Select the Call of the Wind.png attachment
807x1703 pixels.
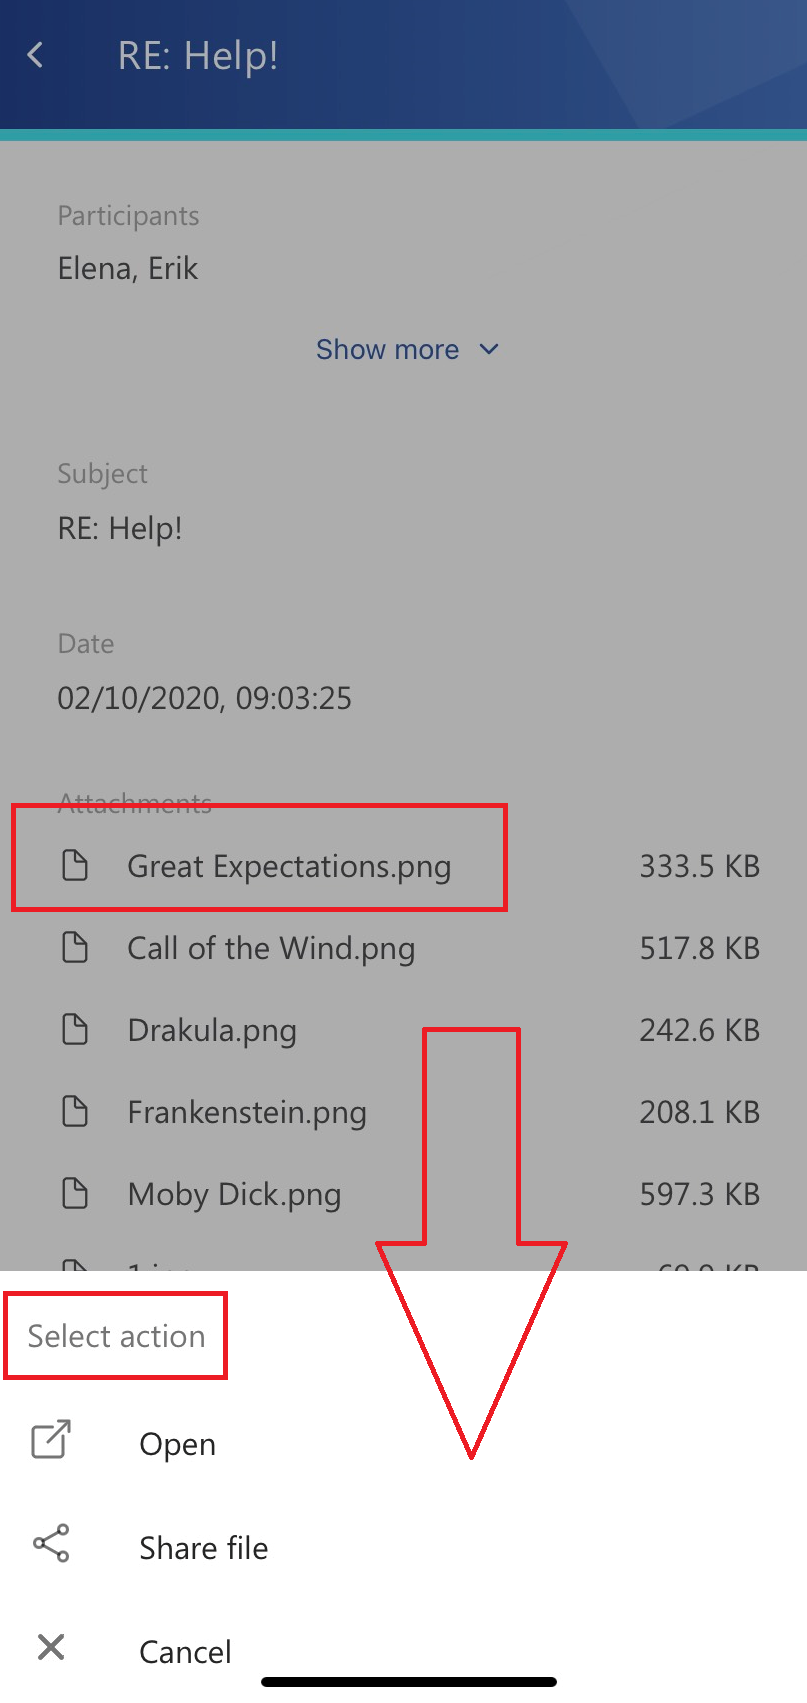click(403, 948)
